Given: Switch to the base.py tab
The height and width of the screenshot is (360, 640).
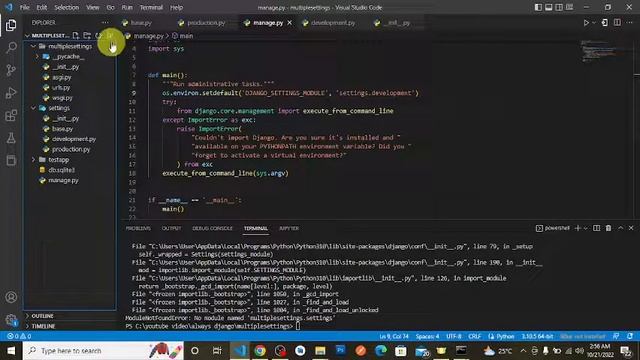Looking at the screenshot, I should pyautogui.click(x=141, y=23).
